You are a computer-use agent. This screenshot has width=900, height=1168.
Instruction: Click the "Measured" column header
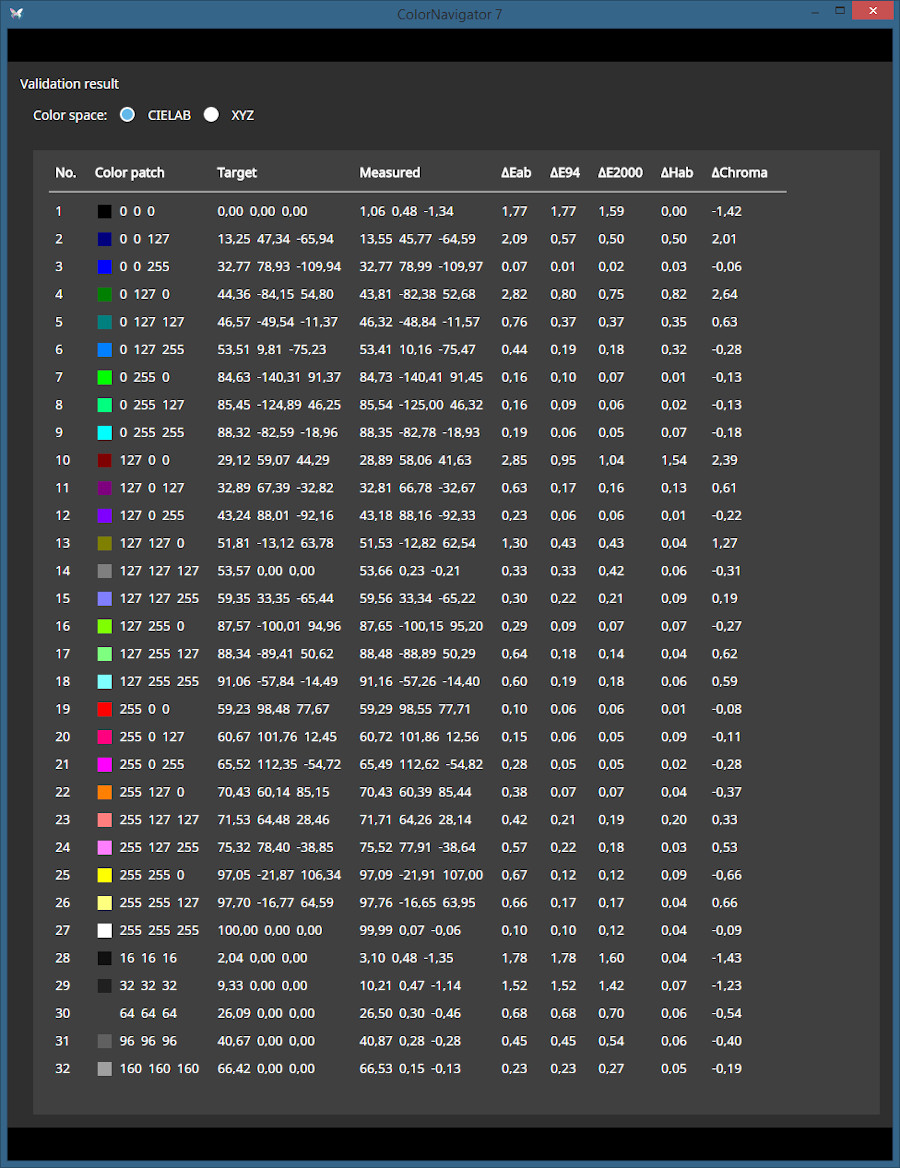click(390, 173)
